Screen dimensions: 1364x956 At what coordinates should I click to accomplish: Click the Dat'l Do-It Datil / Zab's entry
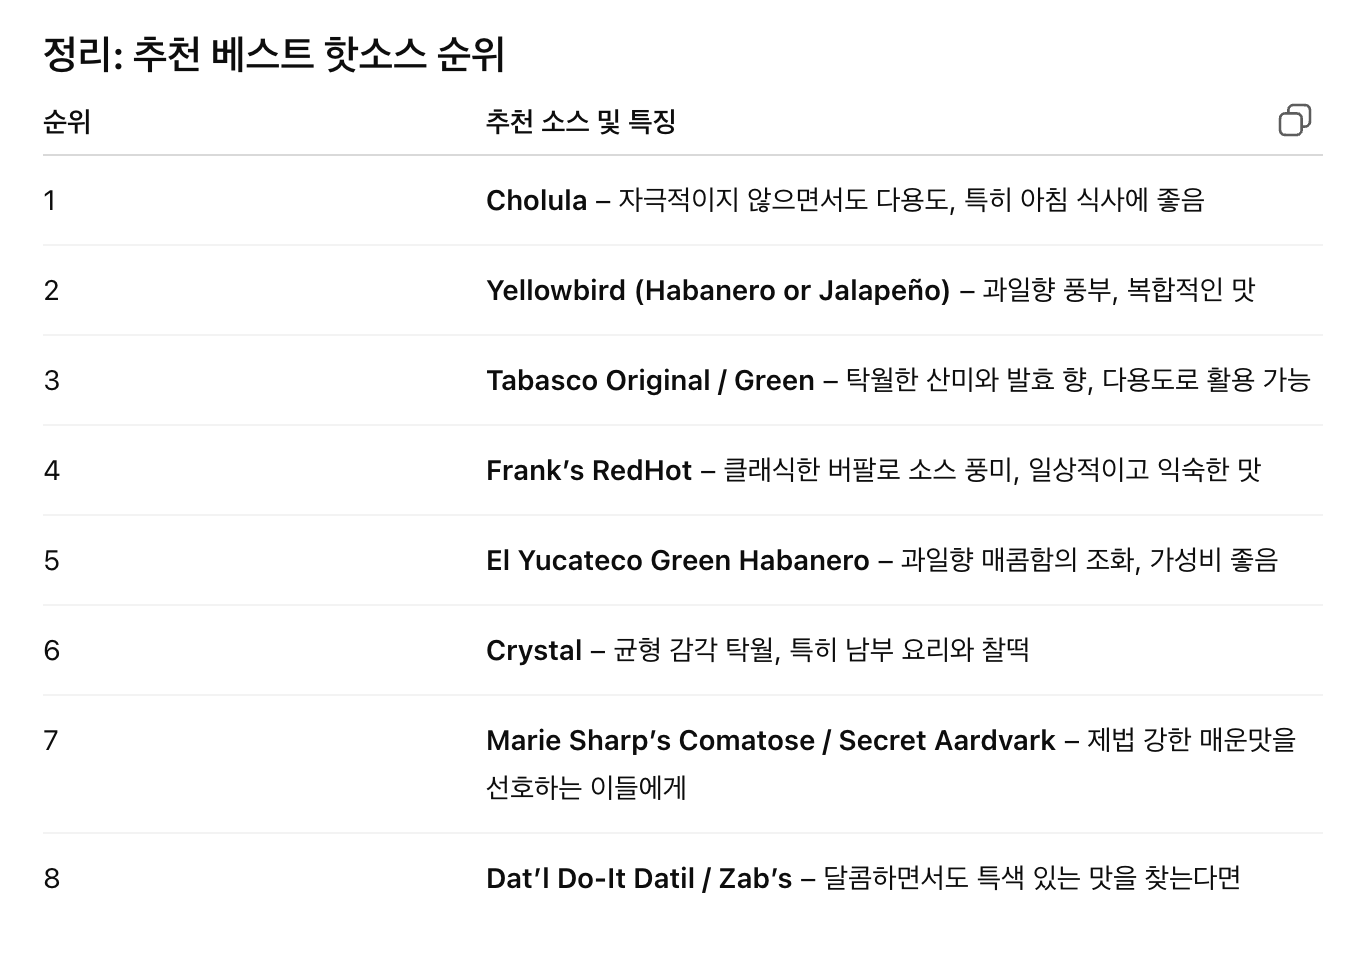tap(639, 878)
